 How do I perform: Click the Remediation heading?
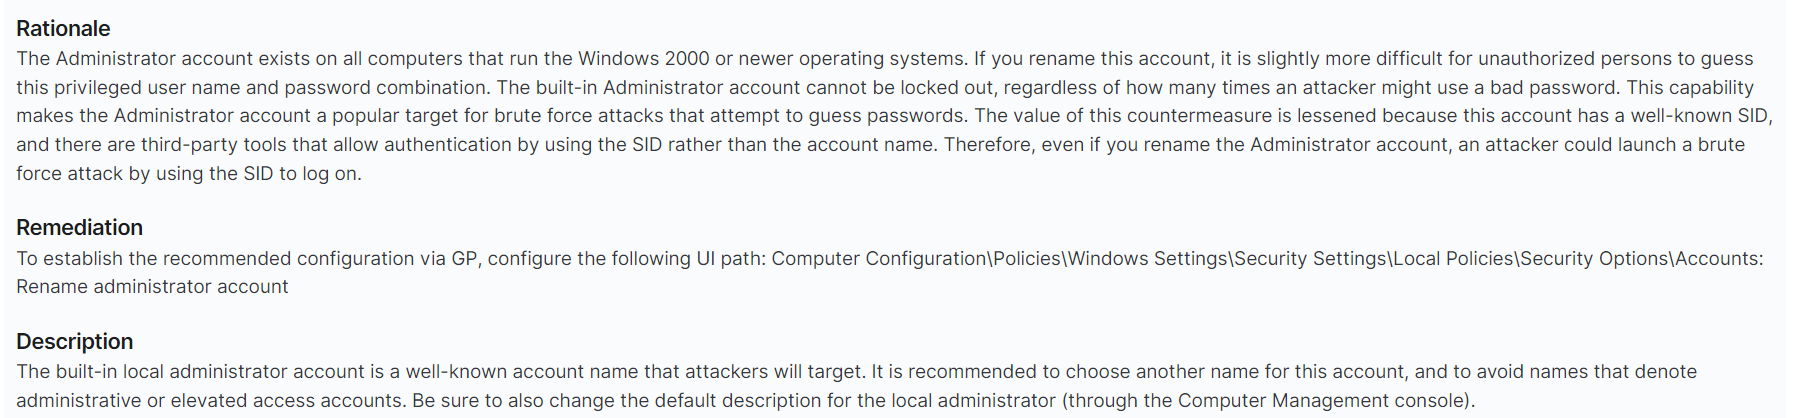79,228
